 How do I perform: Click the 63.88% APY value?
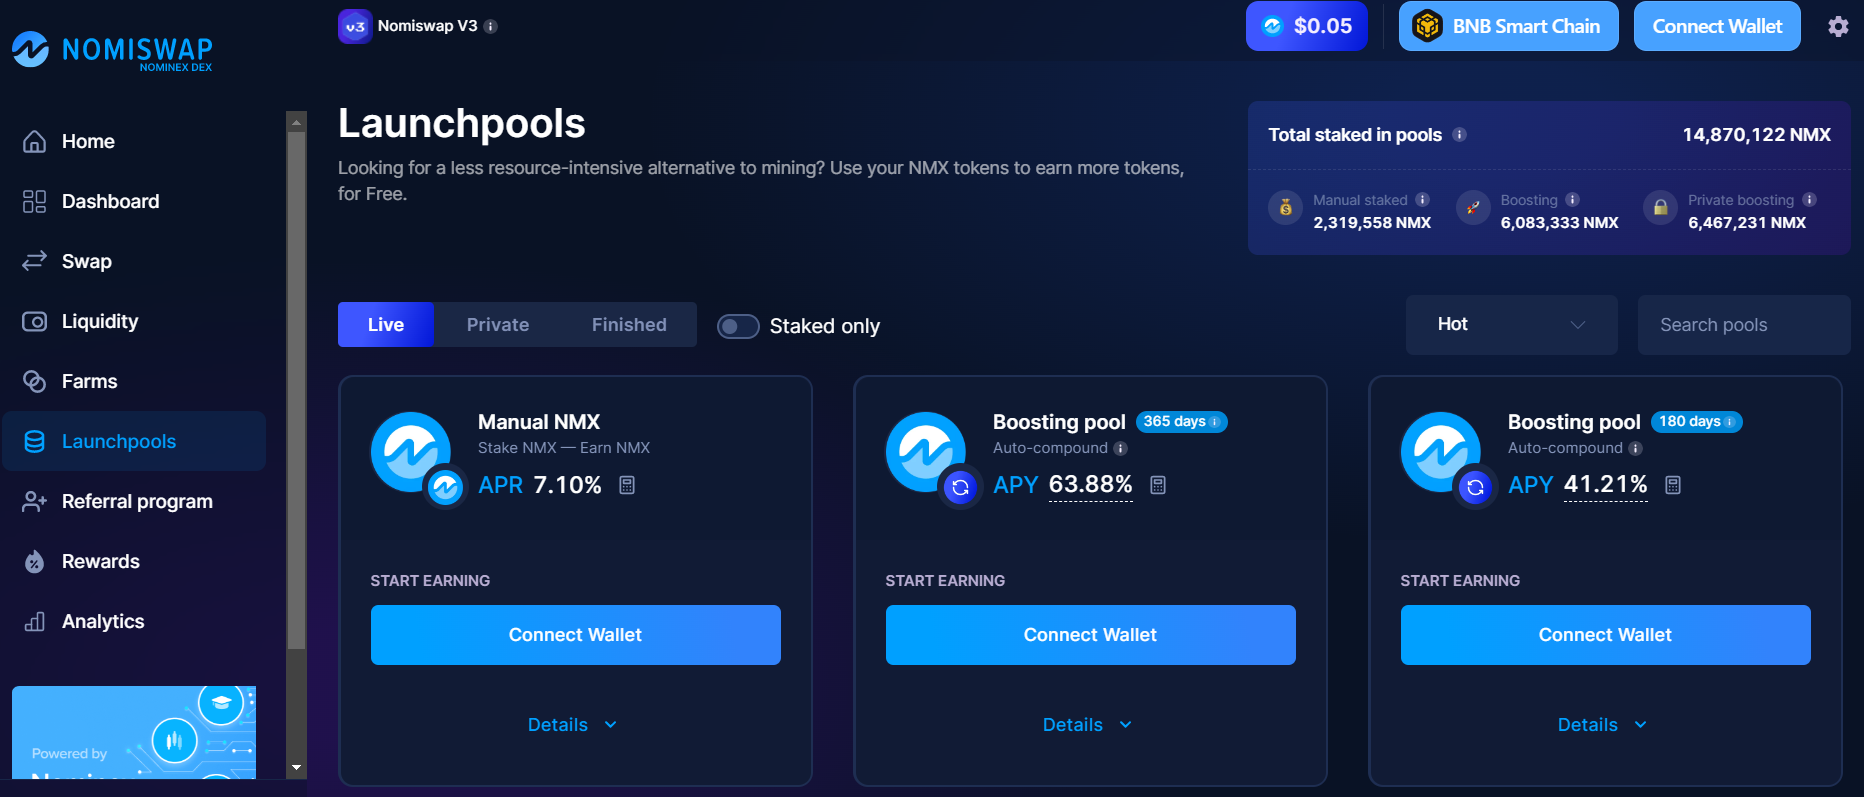coord(1090,485)
